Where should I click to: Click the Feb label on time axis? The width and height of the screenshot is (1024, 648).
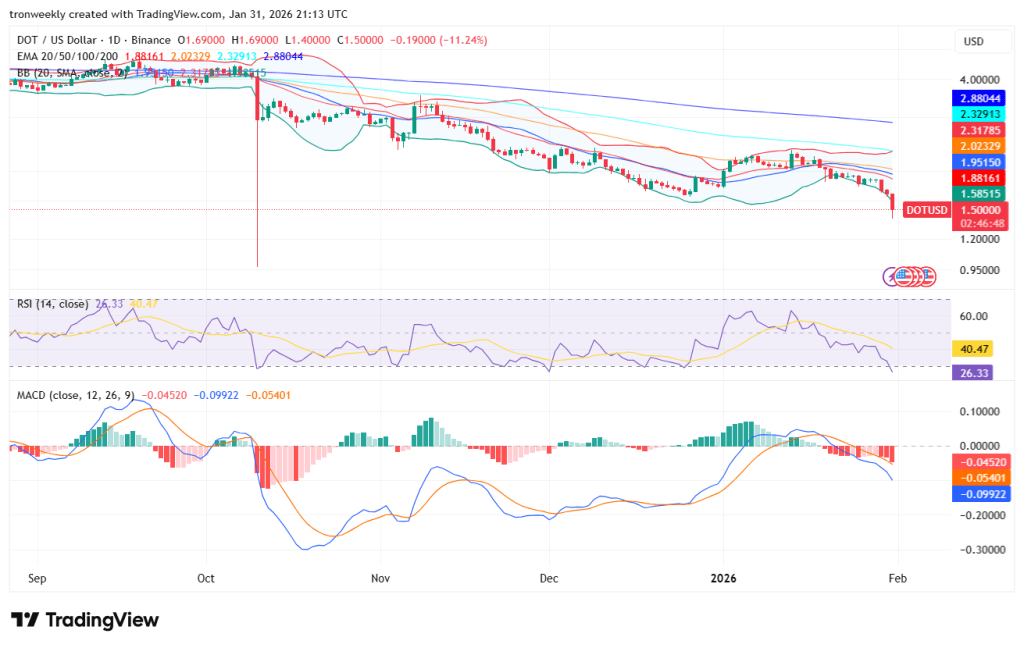click(x=898, y=579)
